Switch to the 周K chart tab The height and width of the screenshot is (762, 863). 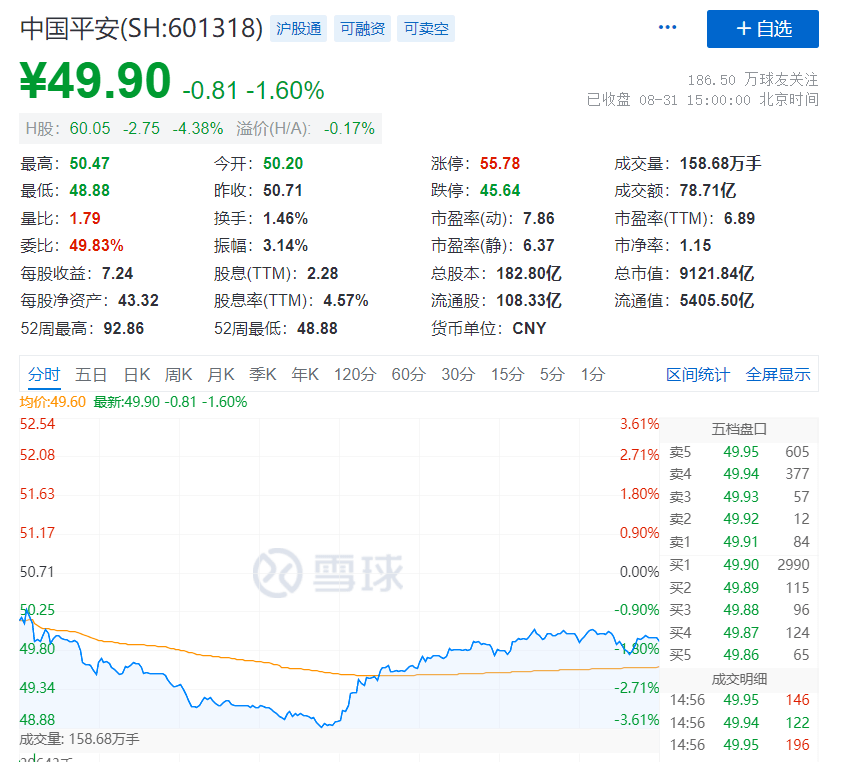click(x=178, y=375)
